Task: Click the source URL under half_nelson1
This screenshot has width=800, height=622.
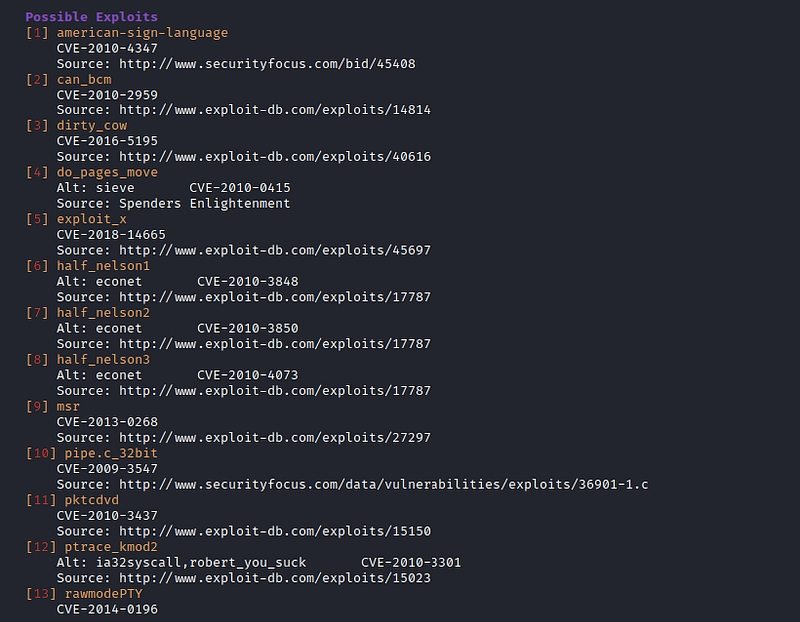Action: [x=275, y=297]
